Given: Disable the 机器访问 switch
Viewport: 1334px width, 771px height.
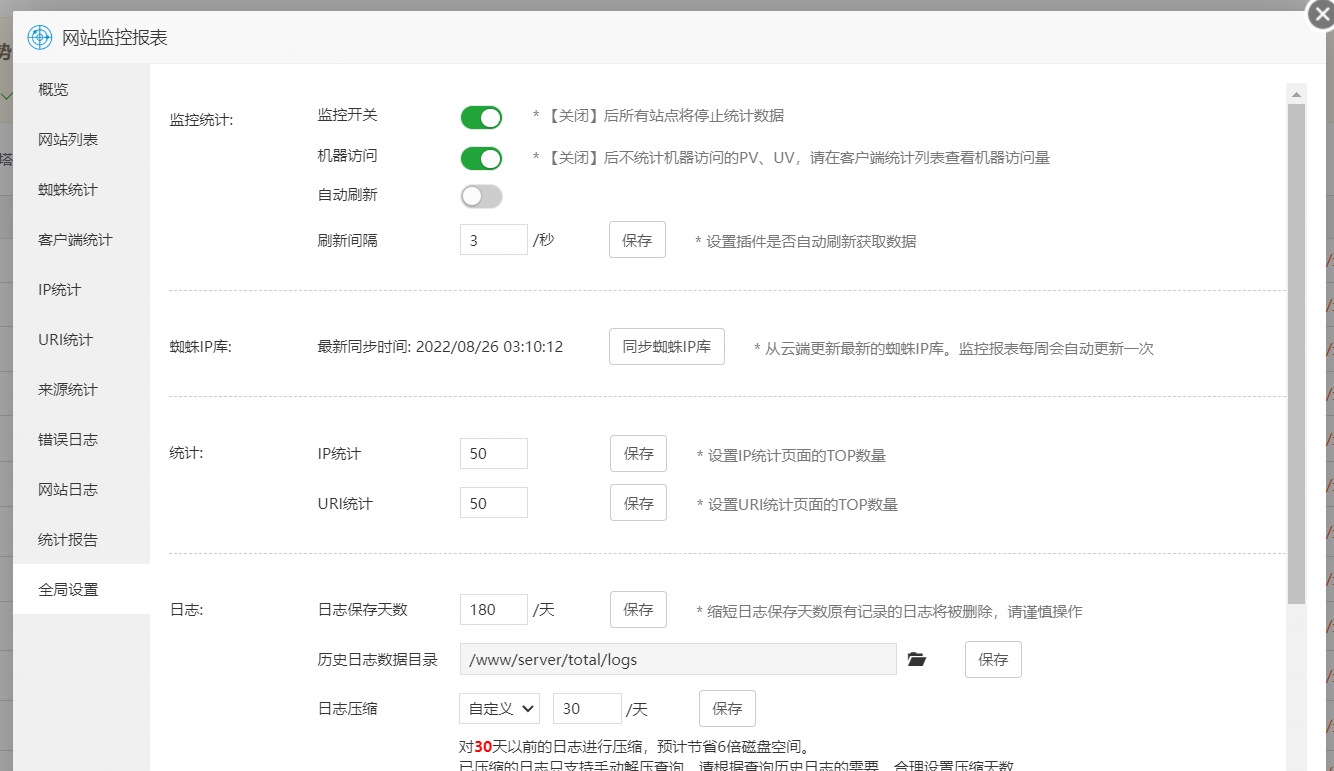Looking at the screenshot, I should point(481,158).
